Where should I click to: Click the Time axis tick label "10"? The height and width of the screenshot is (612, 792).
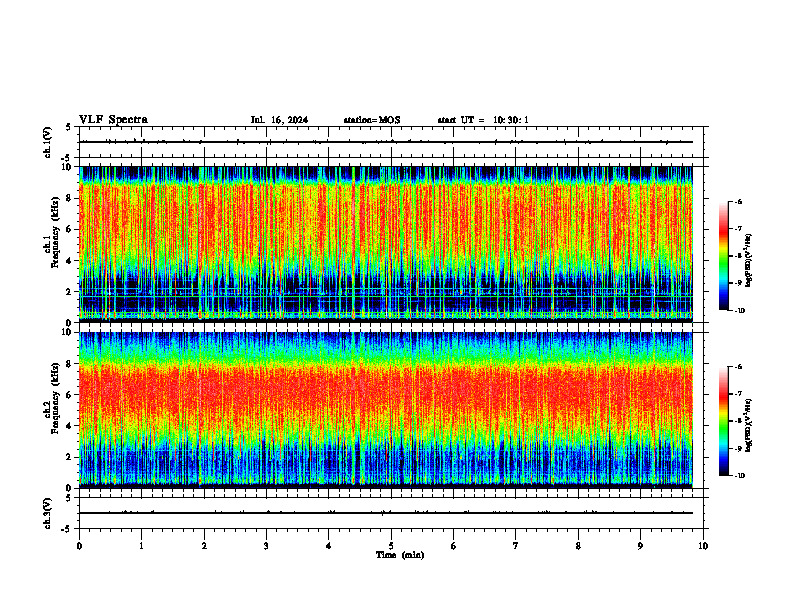coord(703,546)
